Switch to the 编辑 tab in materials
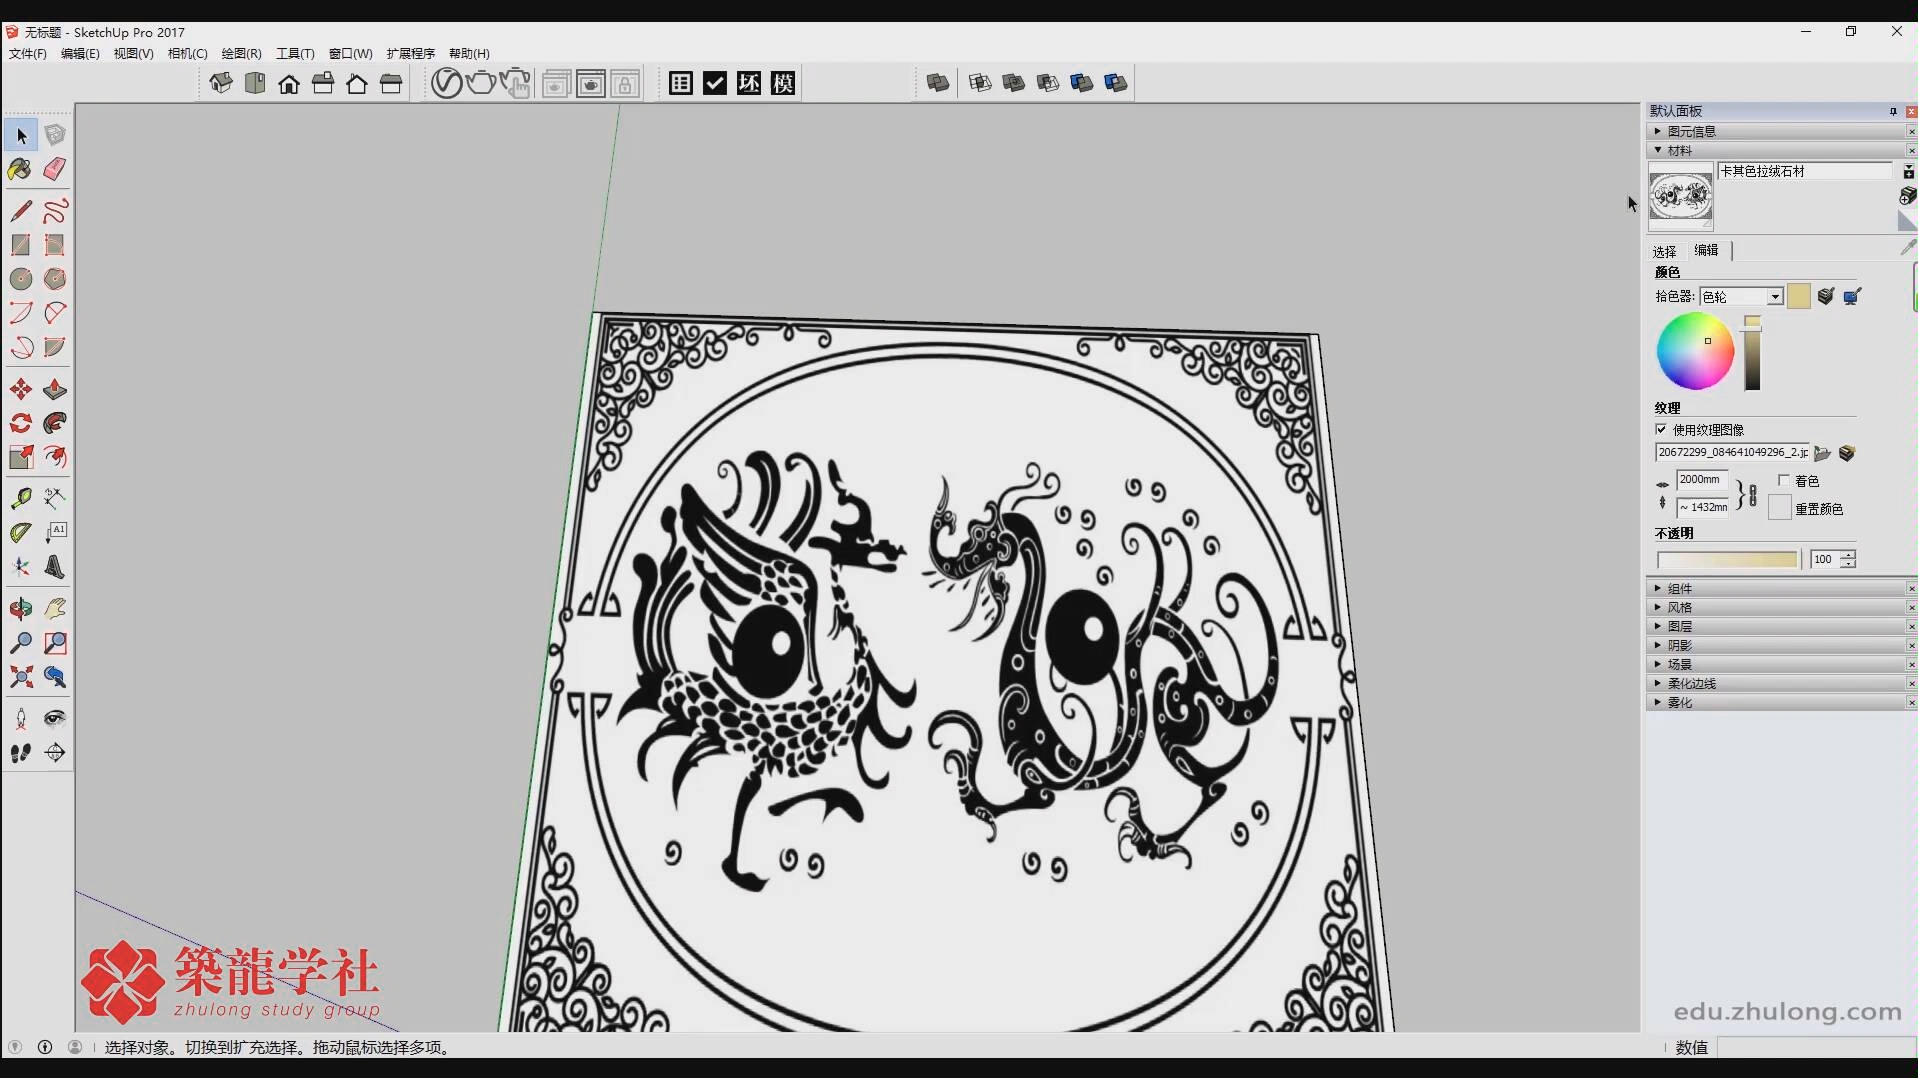This screenshot has height=1078, width=1918. coord(1706,250)
